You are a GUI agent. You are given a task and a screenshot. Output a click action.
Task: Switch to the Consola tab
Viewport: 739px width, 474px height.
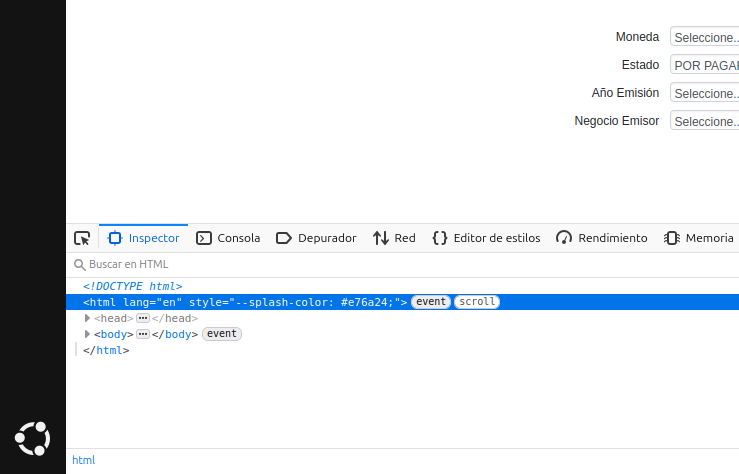(x=228, y=238)
